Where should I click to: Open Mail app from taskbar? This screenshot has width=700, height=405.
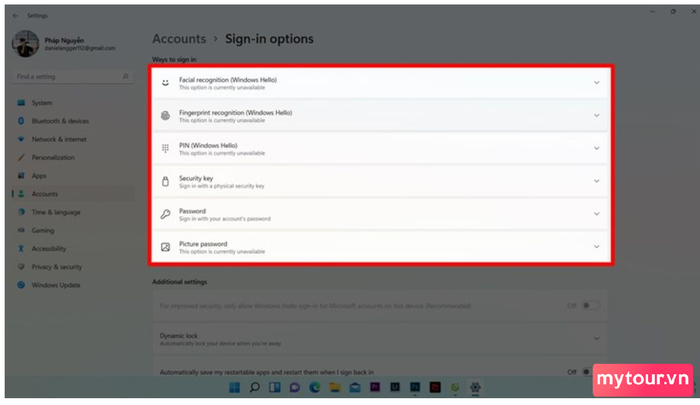(x=355, y=387)
